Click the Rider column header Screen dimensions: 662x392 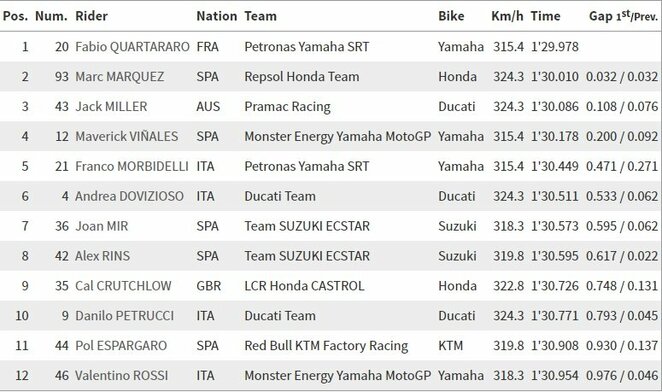click(91, 16)
